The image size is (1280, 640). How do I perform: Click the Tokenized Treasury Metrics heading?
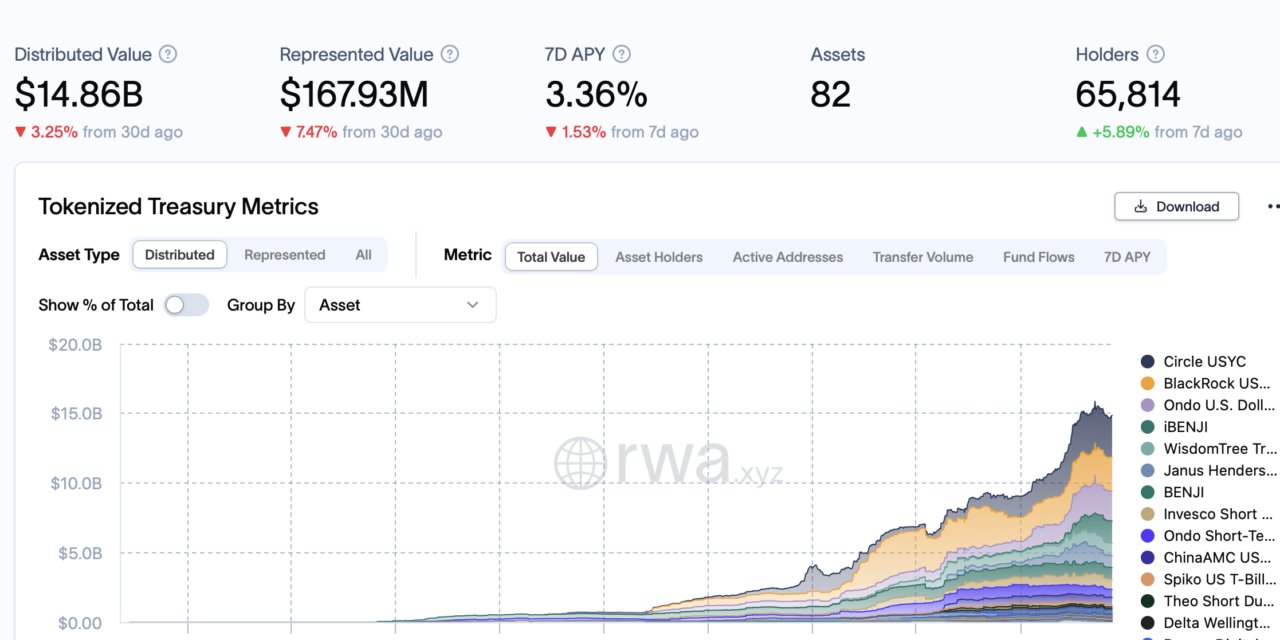179,207
